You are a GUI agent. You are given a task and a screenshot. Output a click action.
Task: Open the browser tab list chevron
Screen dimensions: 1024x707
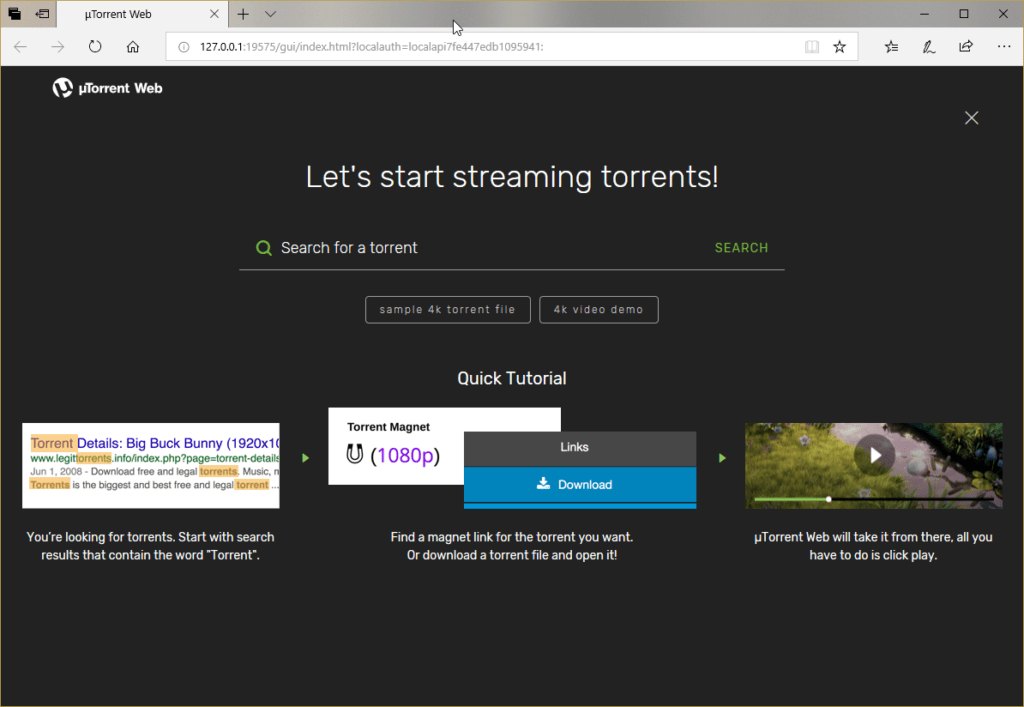pyautogui.click(x=270, y=14)
